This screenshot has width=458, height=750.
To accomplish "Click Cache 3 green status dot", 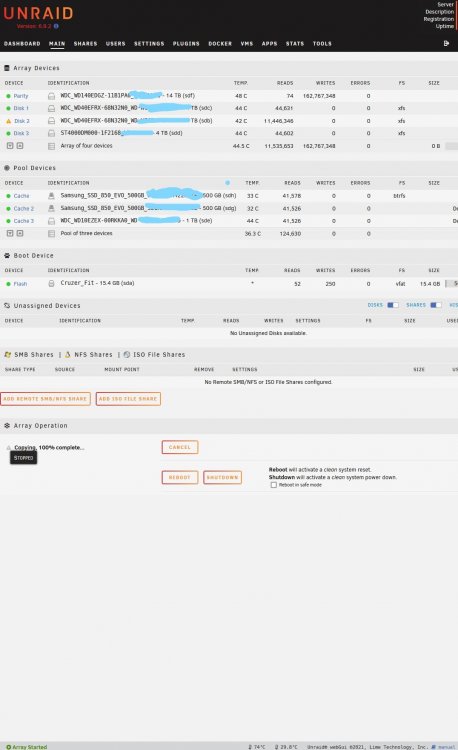I will pos(8,221).
